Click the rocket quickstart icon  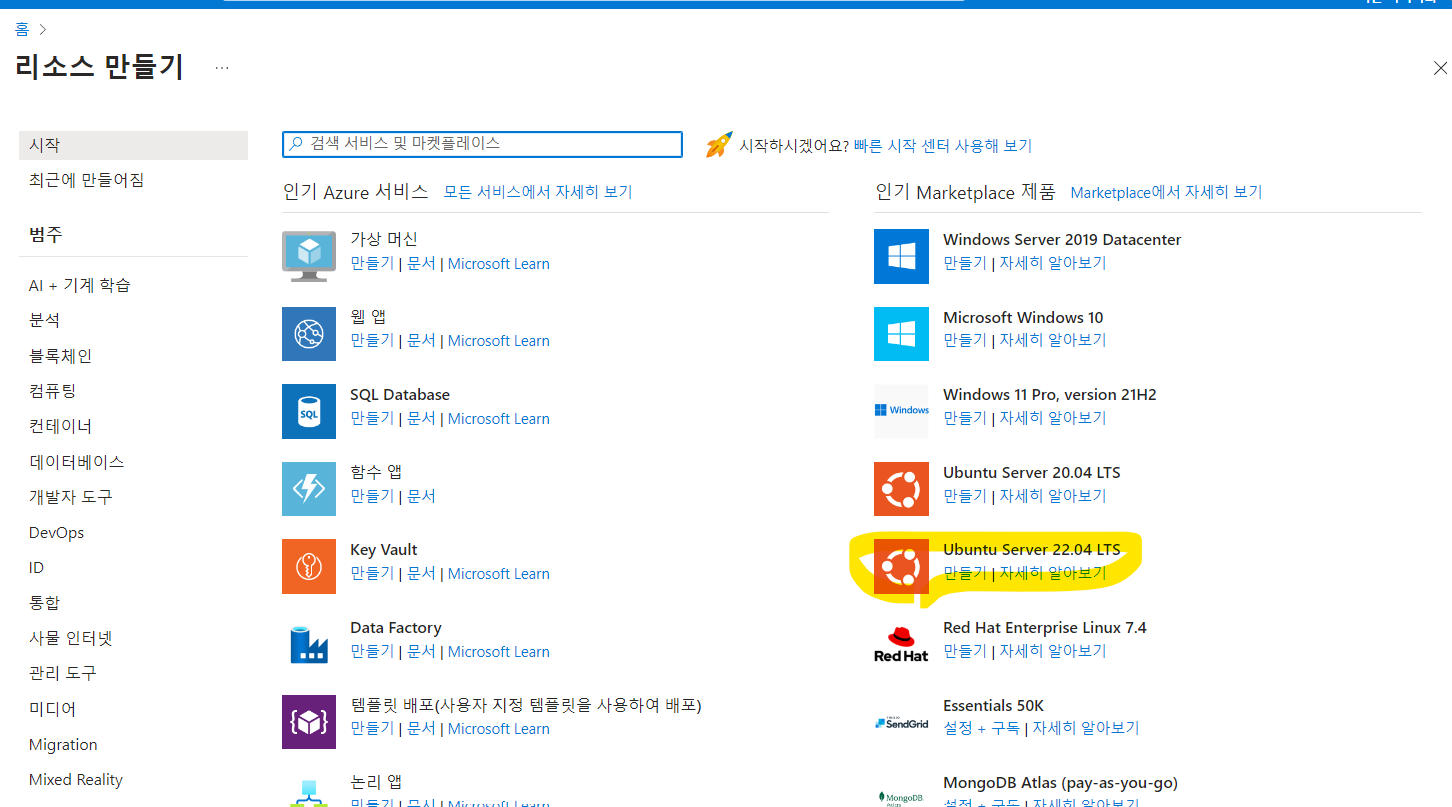point(719,145)
